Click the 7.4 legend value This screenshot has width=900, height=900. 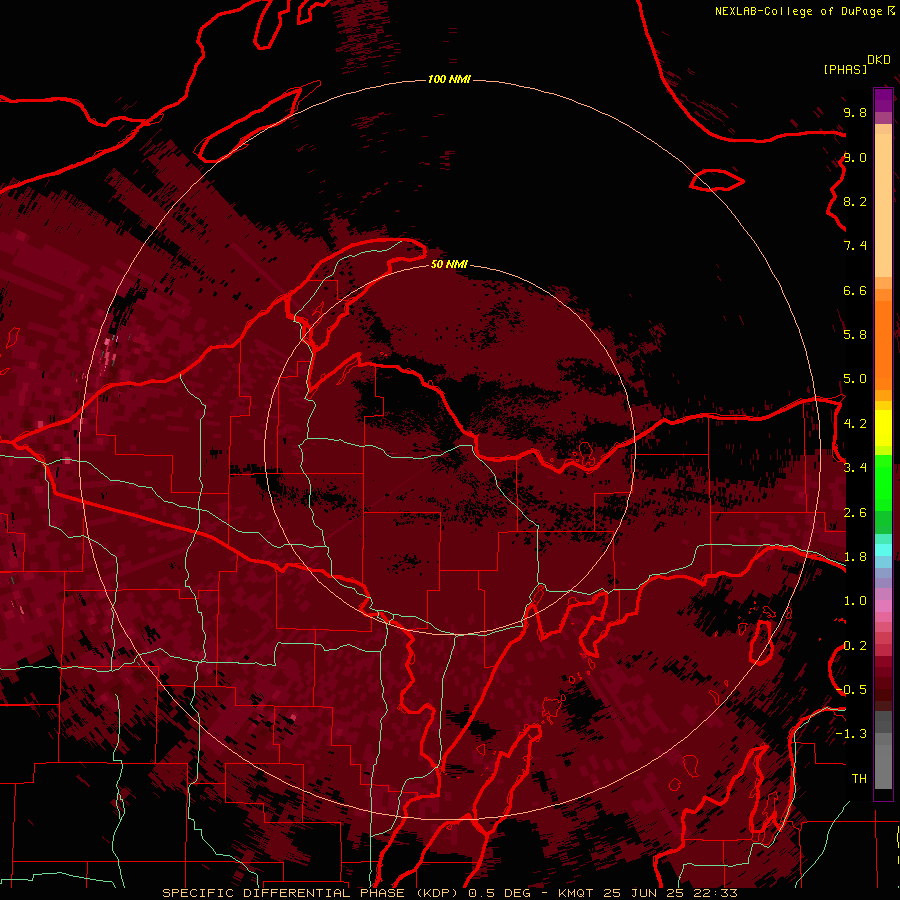coord(855,246)
